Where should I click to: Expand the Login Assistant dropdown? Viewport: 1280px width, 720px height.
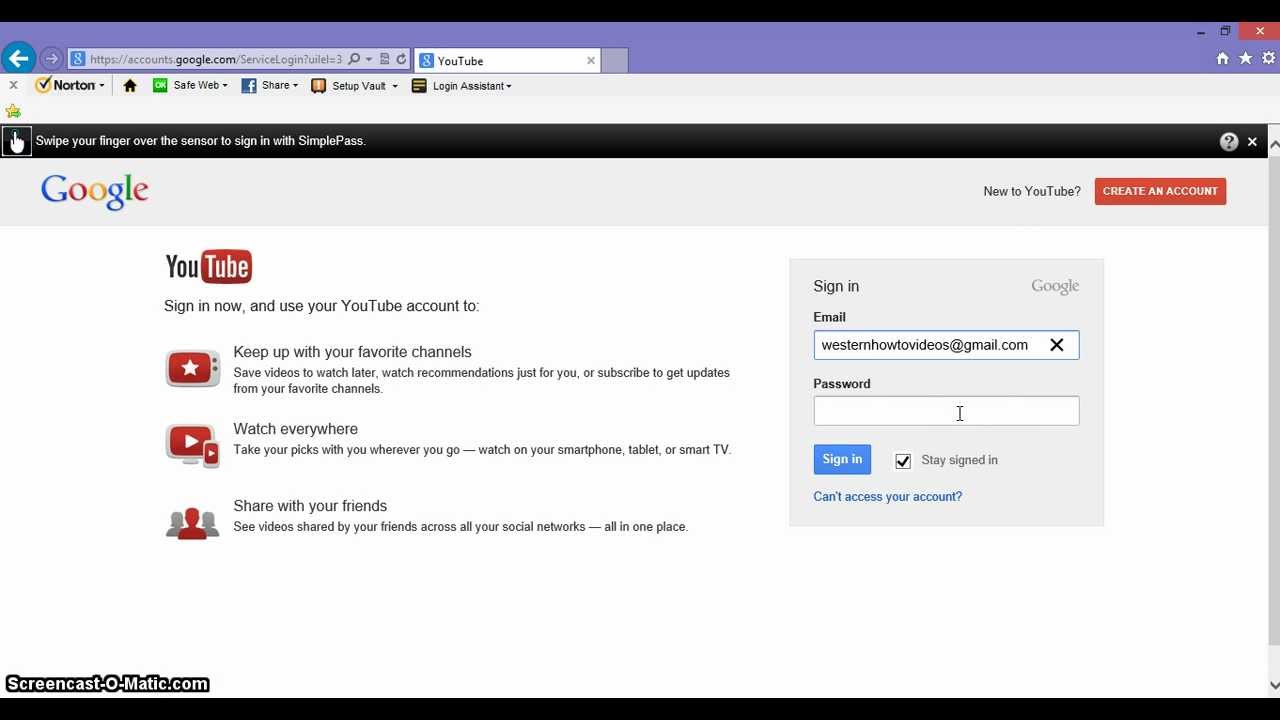tap(509, 86)
